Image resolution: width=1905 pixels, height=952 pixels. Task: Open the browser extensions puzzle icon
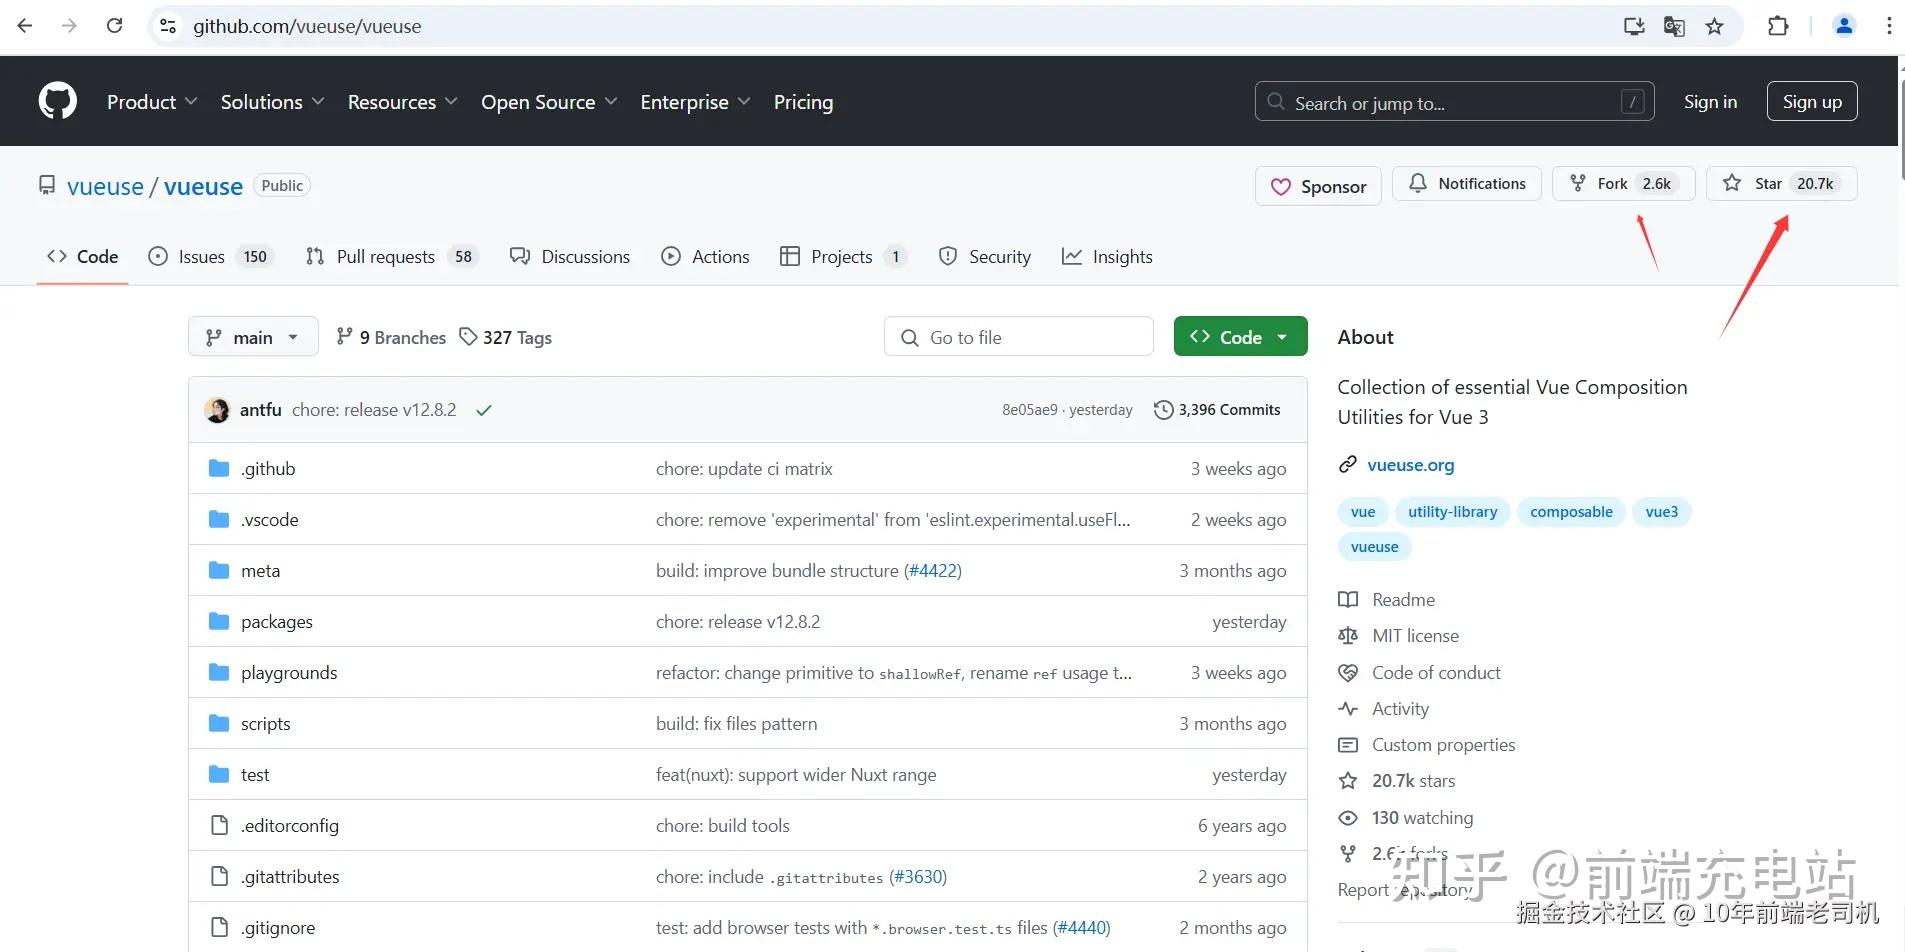[1778, 26]
